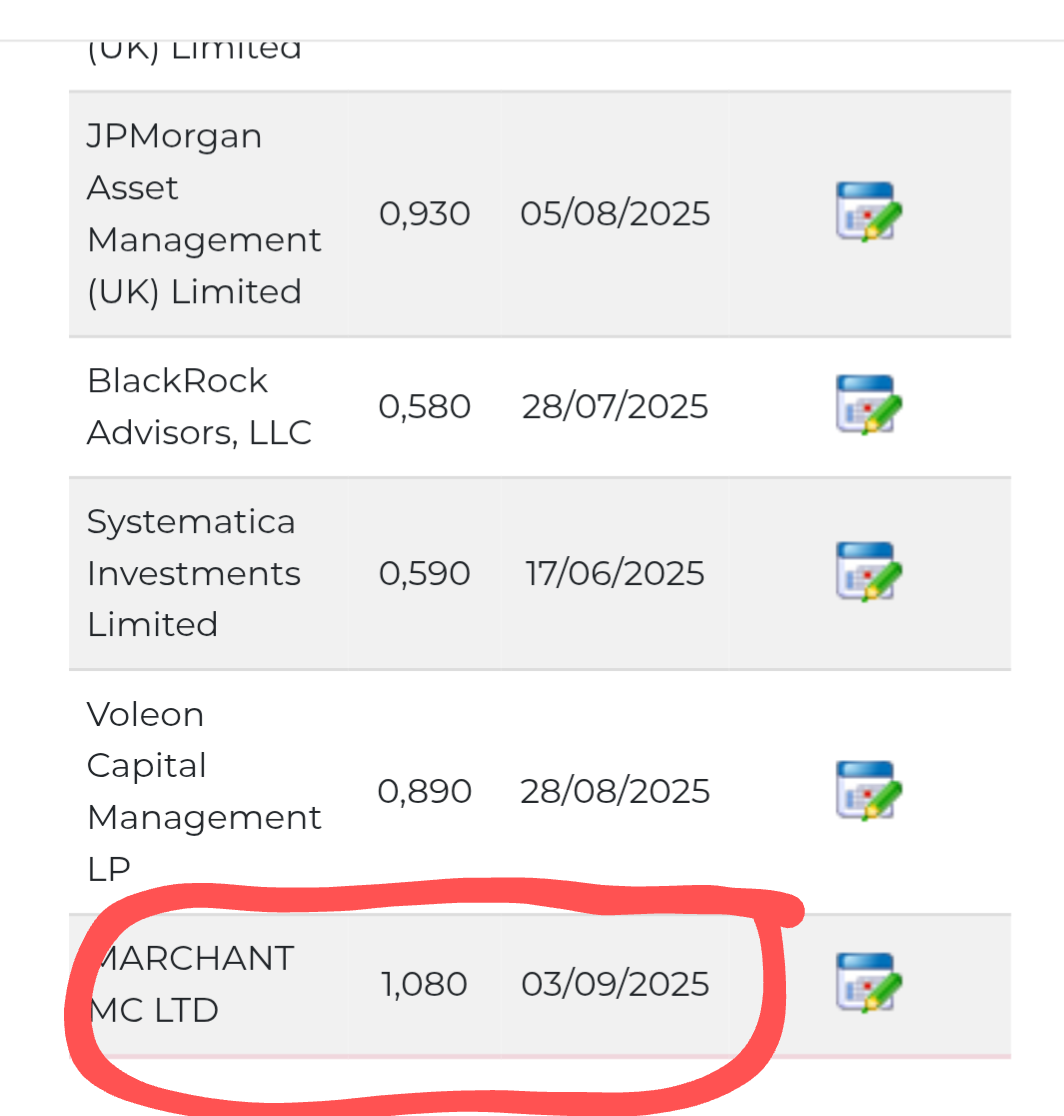Click the date 28/07/2025
The image size is (1064, 1116).
click(x=615, y=406)
